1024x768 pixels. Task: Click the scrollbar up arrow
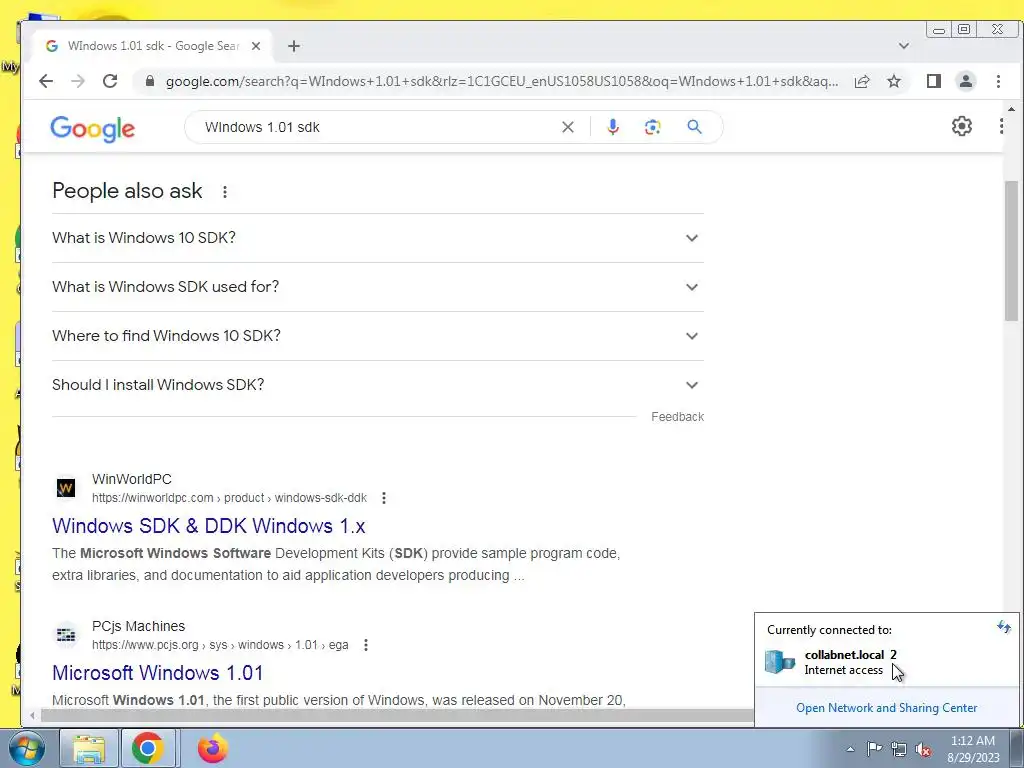(1012, 109)
